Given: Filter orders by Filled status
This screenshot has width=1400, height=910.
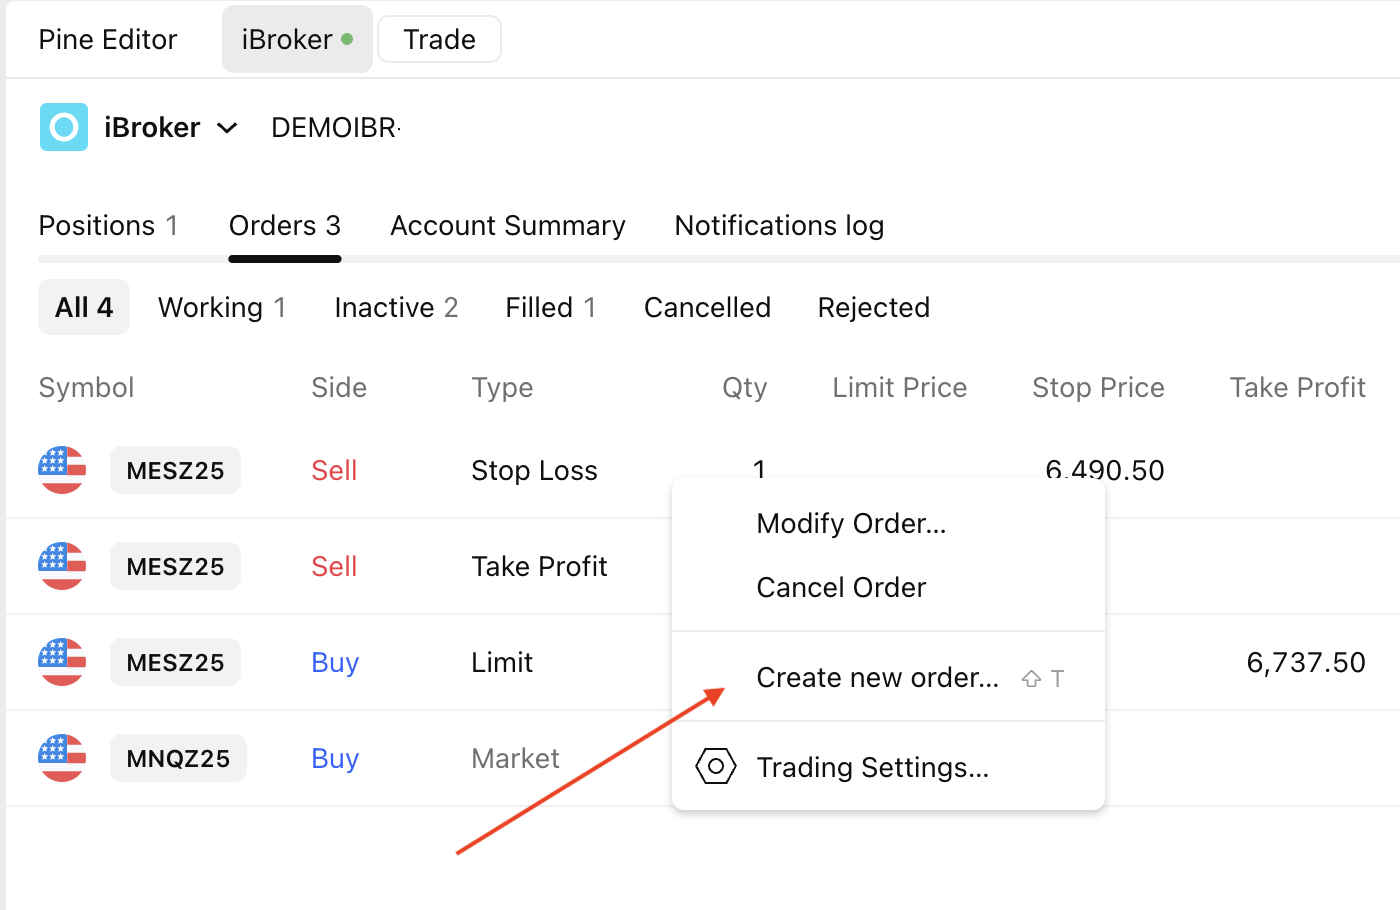Looking at the screenshot, I should [x=550, y=308].
